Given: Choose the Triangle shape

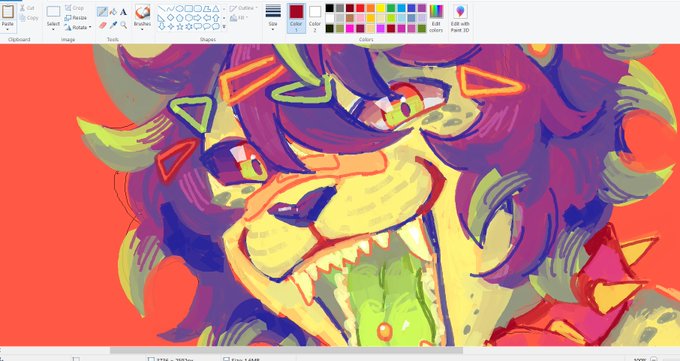Looking at the screenshot, I should click(216, 9).
